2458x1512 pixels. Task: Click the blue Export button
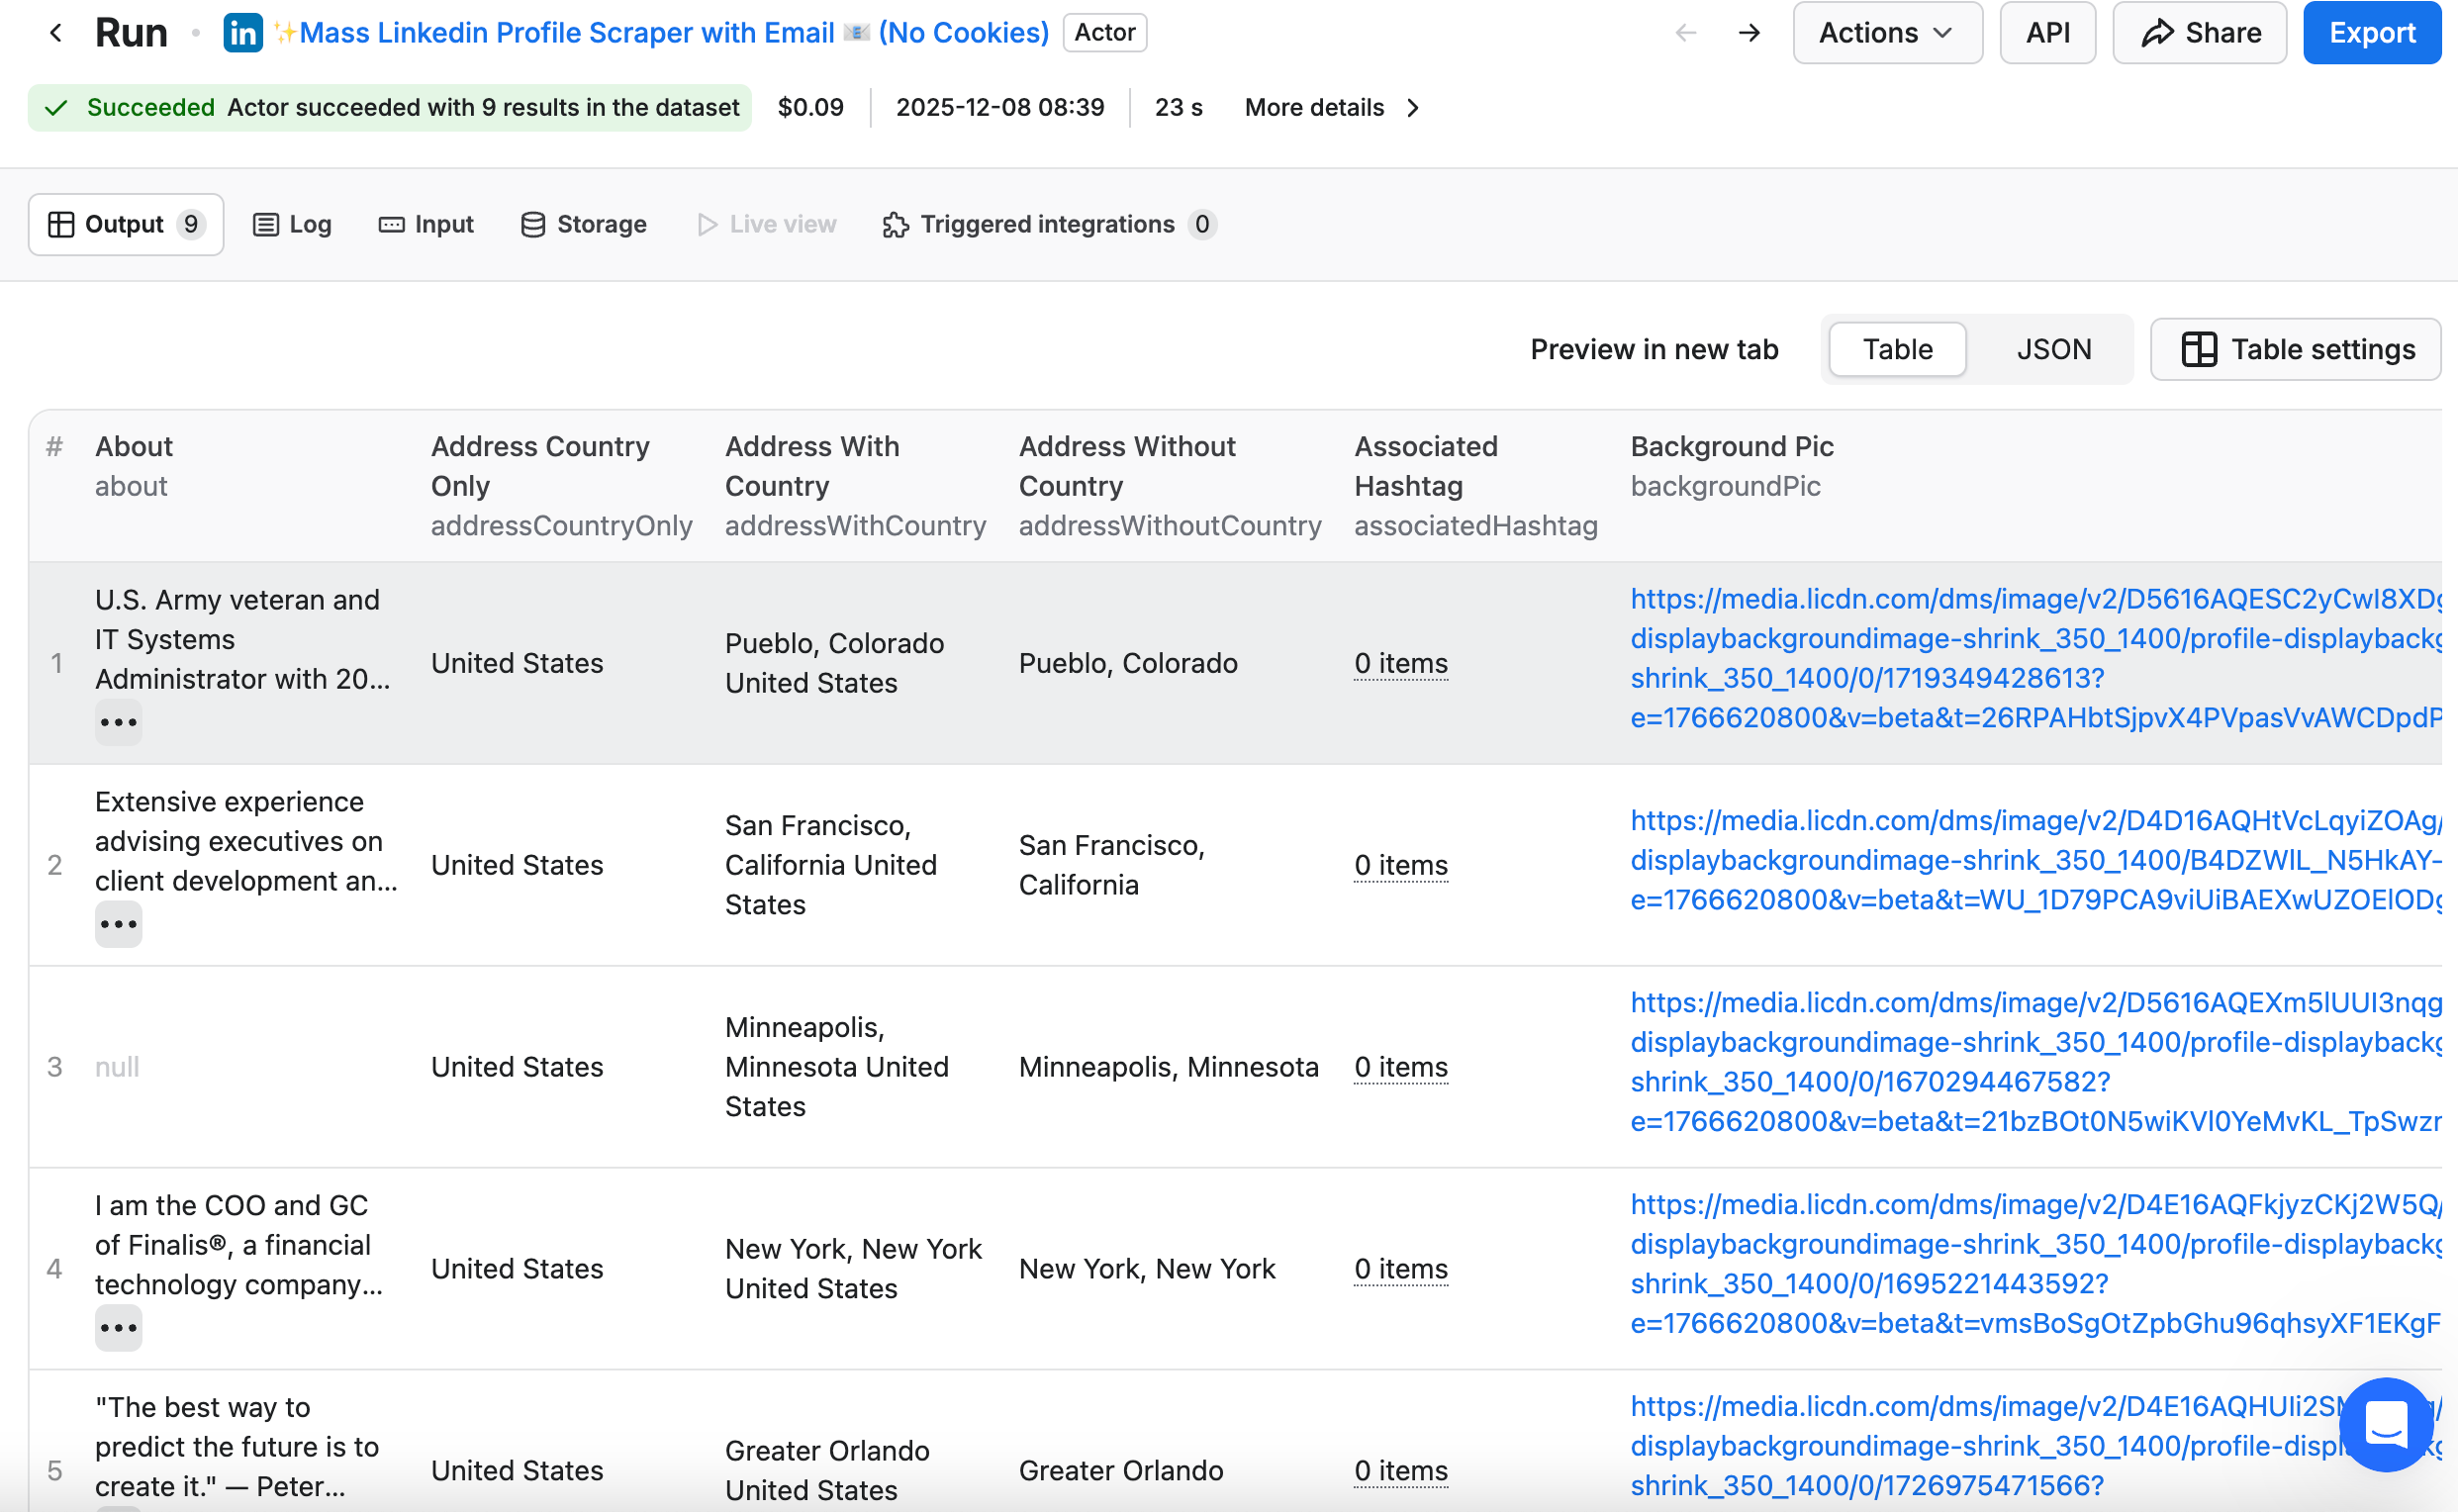2371,33
